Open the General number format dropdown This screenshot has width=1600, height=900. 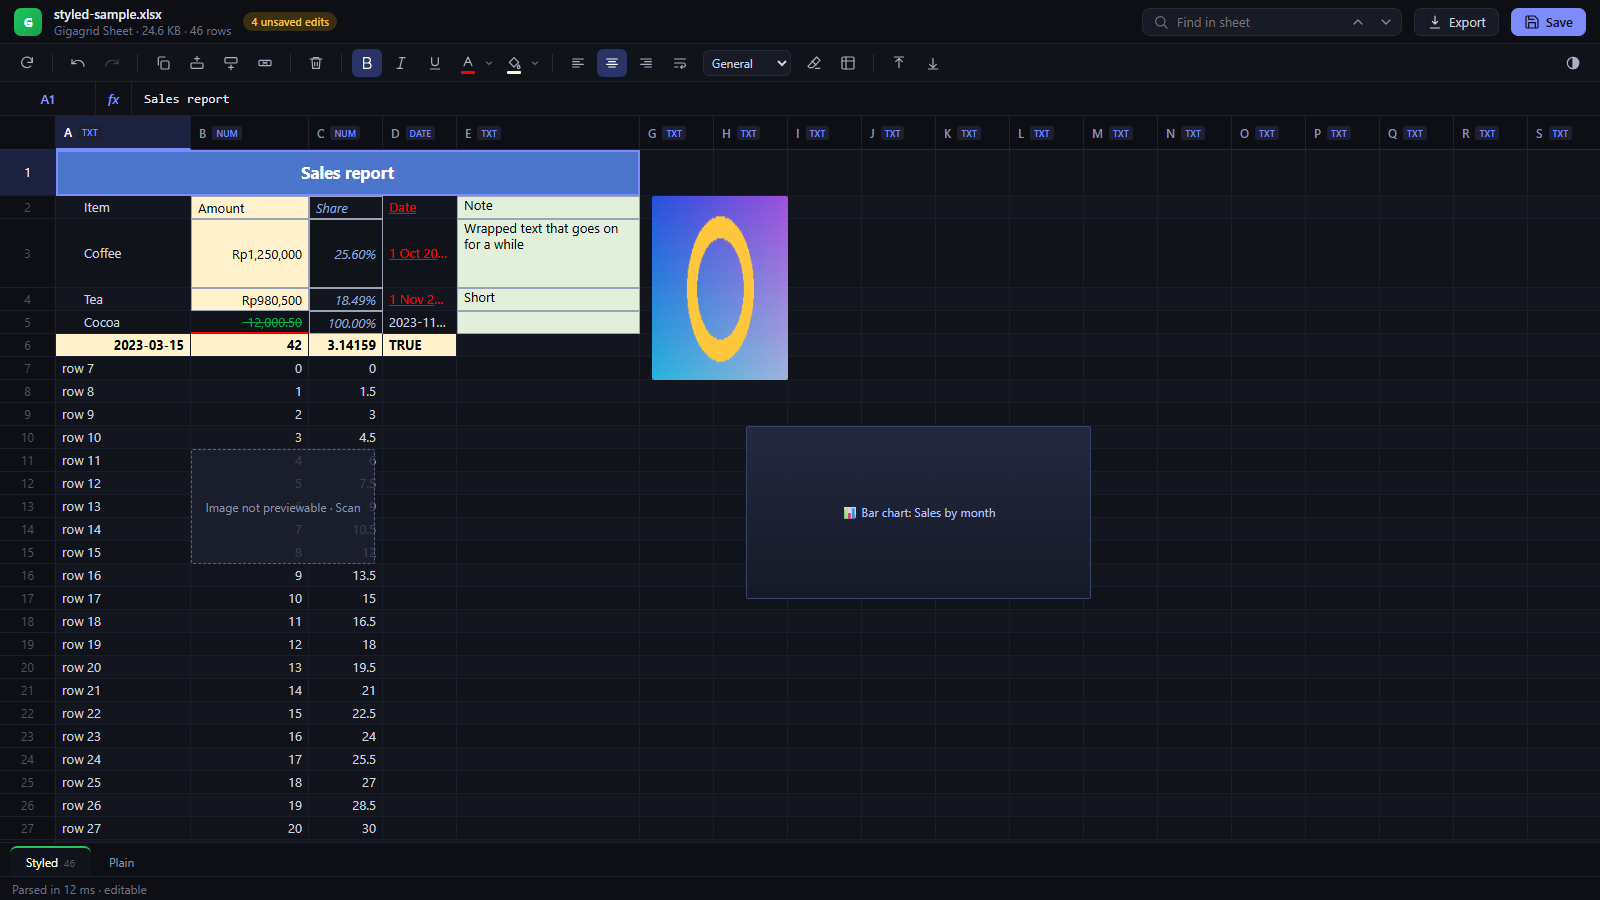(x=747, y=63)
